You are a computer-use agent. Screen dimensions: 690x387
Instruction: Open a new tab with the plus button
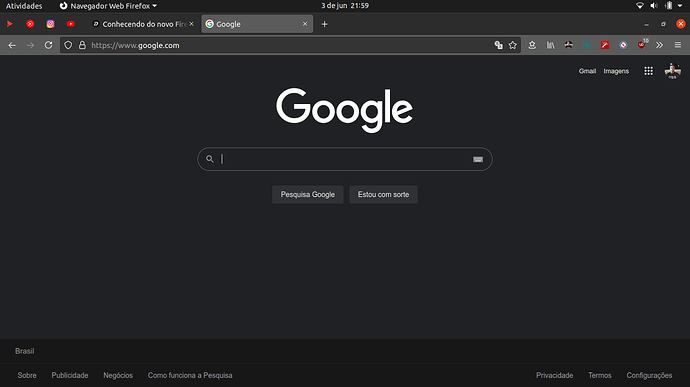(324, 24)
